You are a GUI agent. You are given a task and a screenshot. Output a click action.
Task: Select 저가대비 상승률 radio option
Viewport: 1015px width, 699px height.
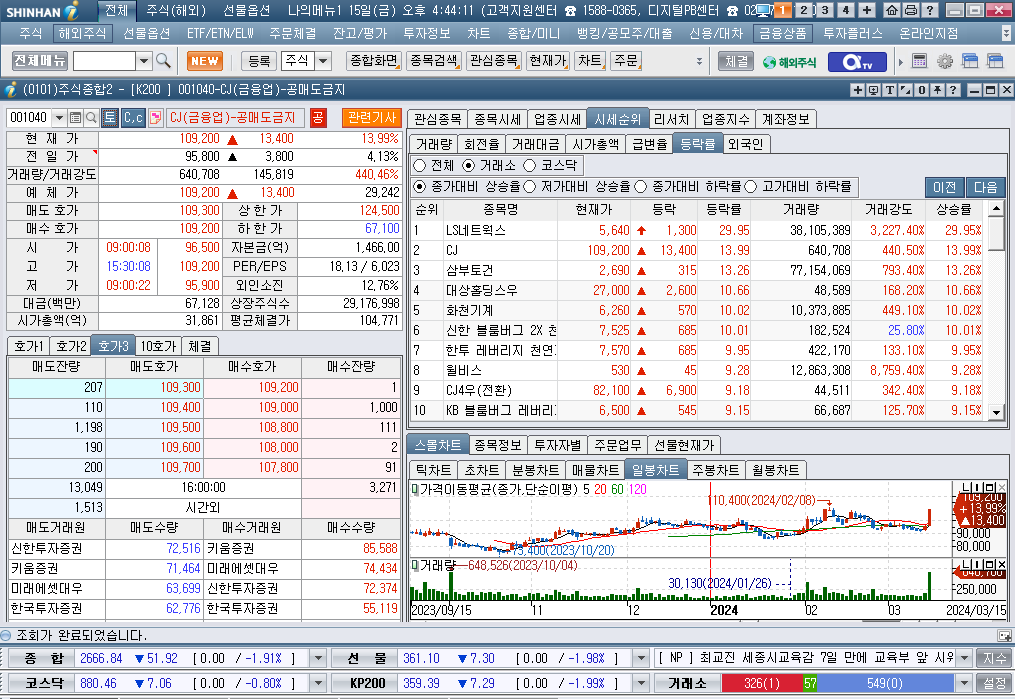(x=530, y=187)
